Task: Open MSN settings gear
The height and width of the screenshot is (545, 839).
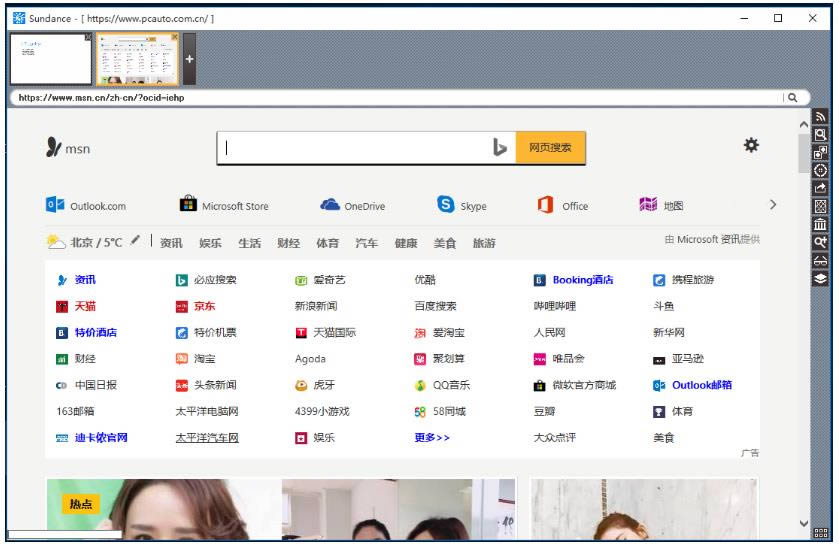Action: 751,146
